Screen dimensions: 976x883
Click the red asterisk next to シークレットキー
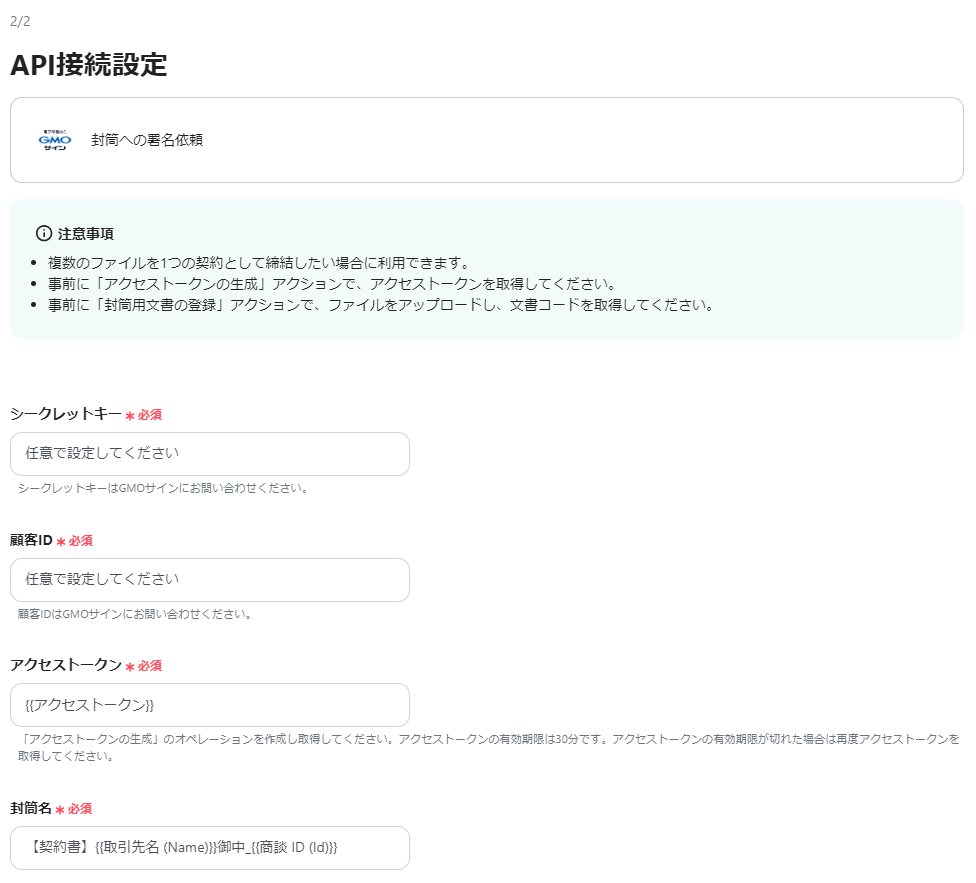click(x=130, y=415)
